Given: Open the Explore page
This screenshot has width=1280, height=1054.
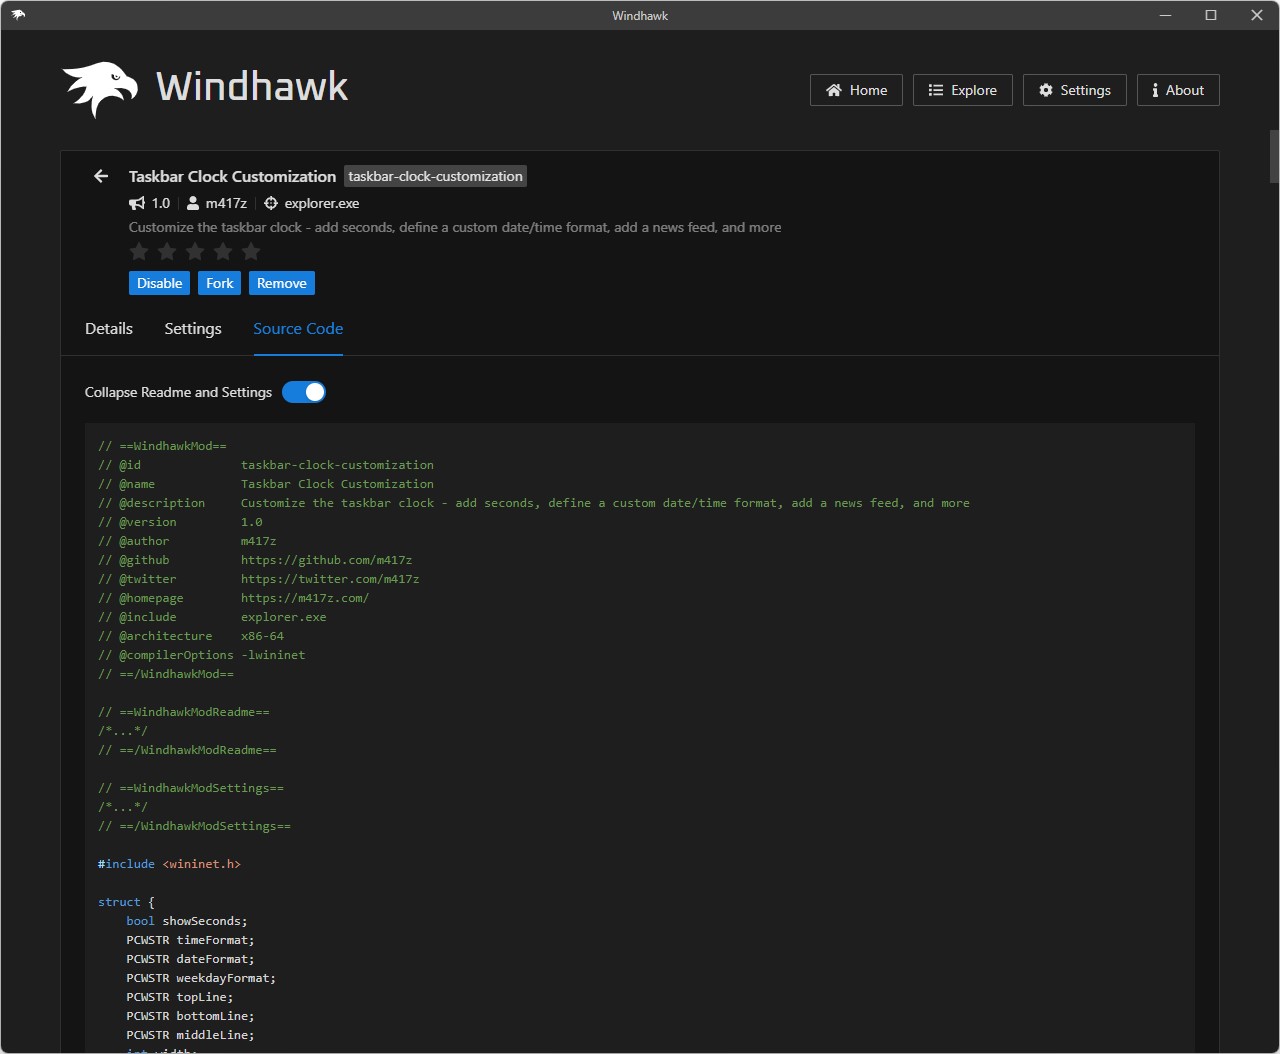Looking at the screenshot, I should 962,90.
